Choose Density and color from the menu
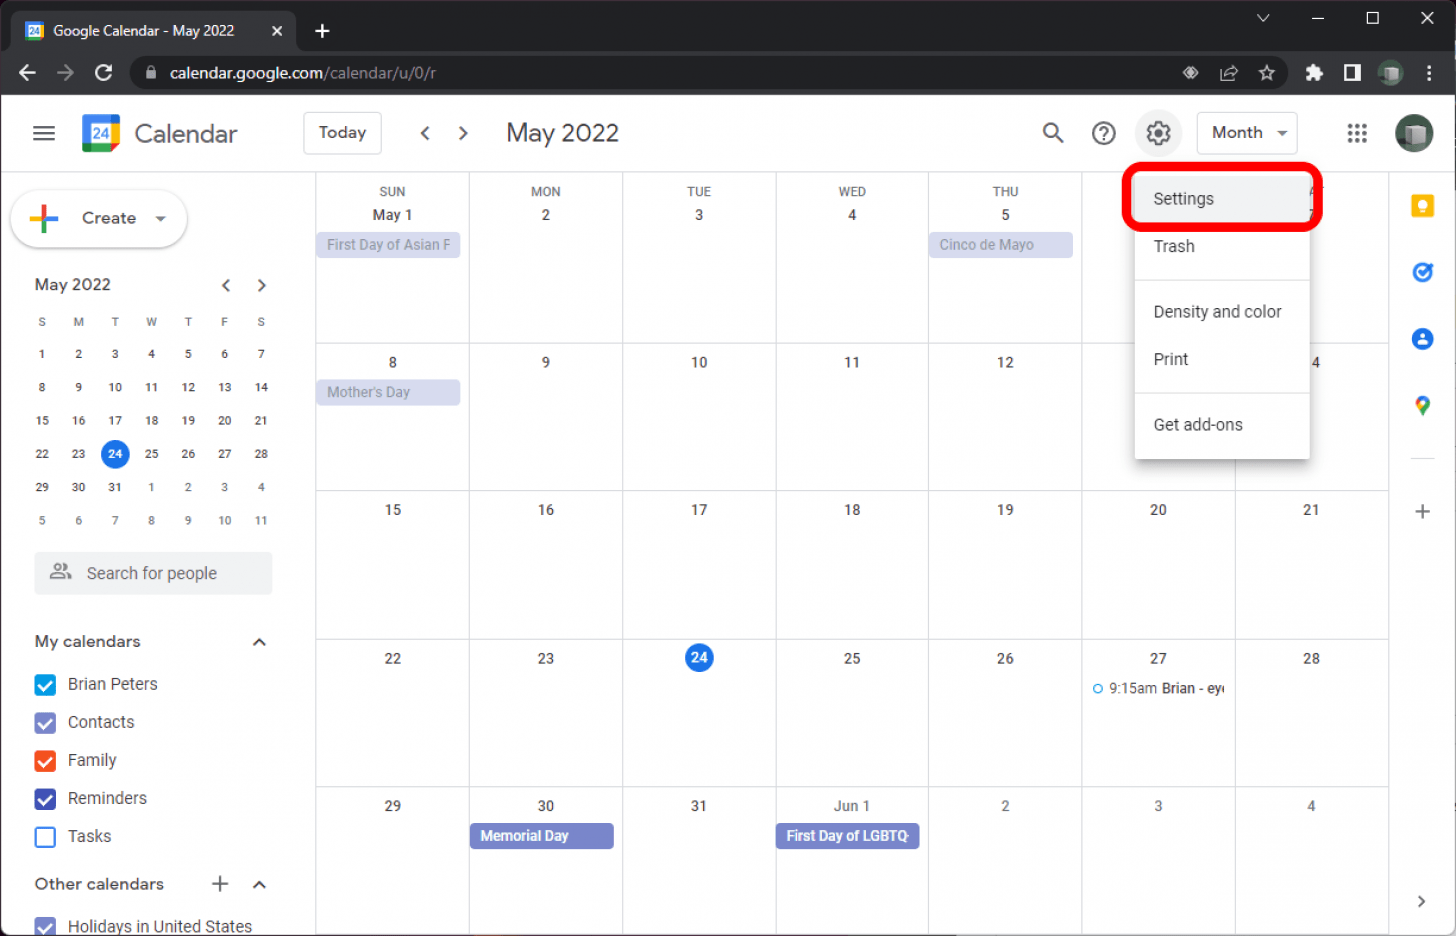The height and width of the screenshot is (936, 1456). point(1217,311)
